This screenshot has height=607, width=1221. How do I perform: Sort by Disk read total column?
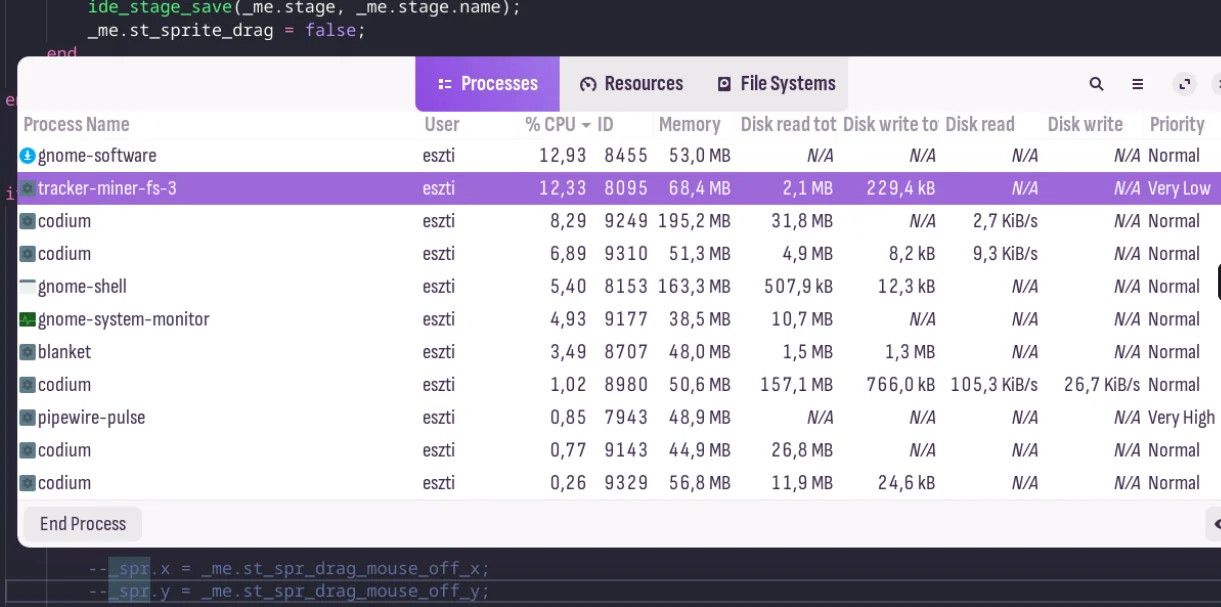click(788, 124)
